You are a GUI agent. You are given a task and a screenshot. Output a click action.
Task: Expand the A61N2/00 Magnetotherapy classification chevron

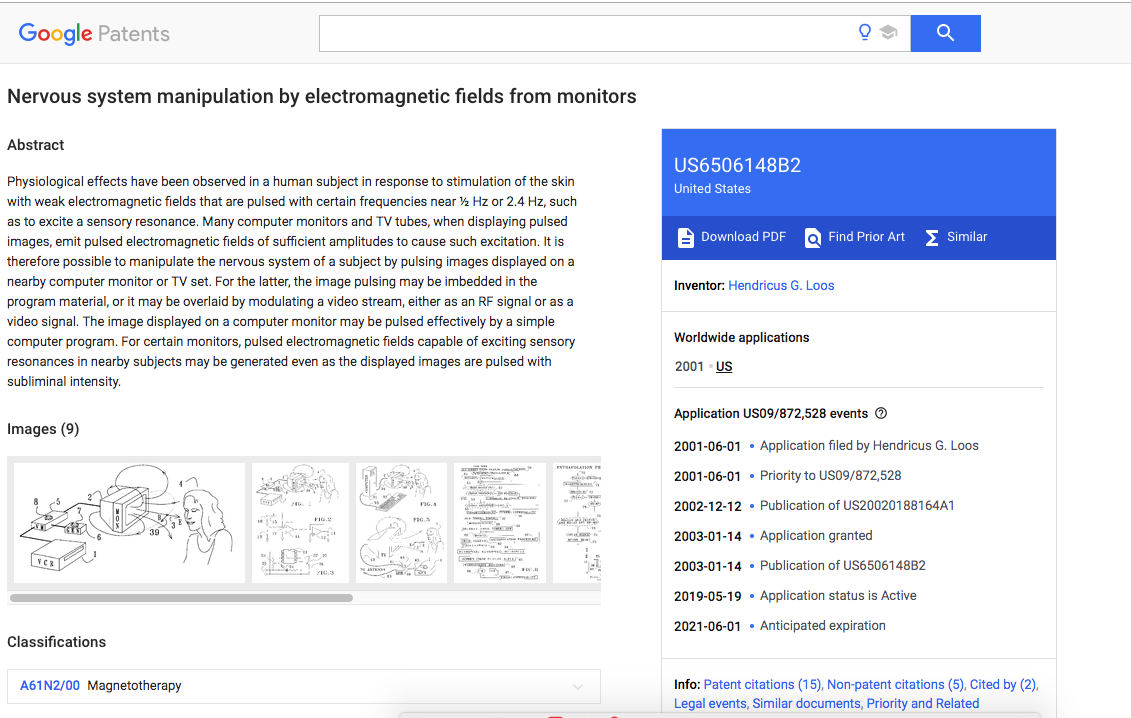(x=578, y=686)
